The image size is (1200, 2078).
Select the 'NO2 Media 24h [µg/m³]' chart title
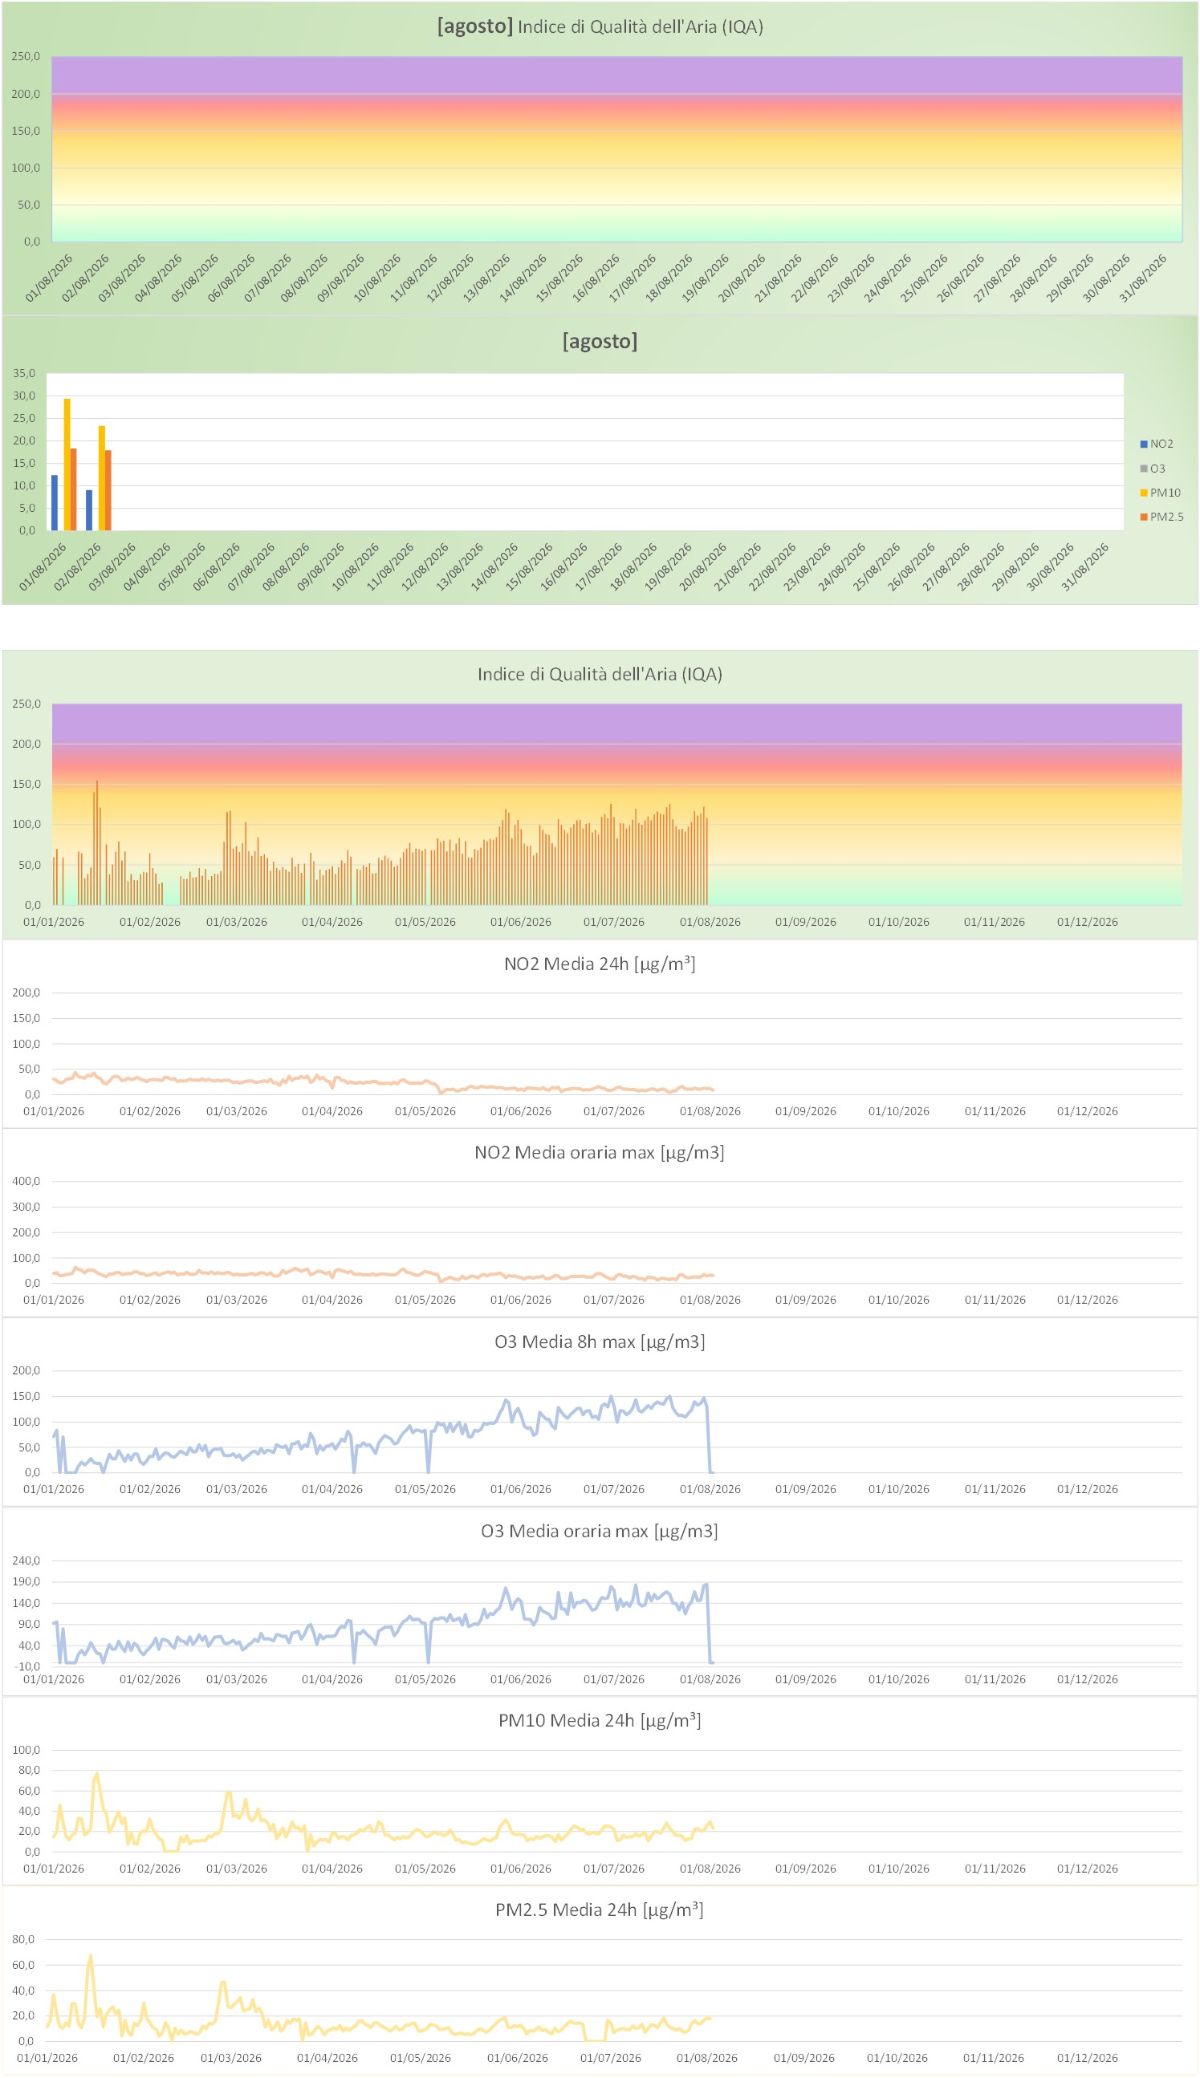tap(600, 964)
